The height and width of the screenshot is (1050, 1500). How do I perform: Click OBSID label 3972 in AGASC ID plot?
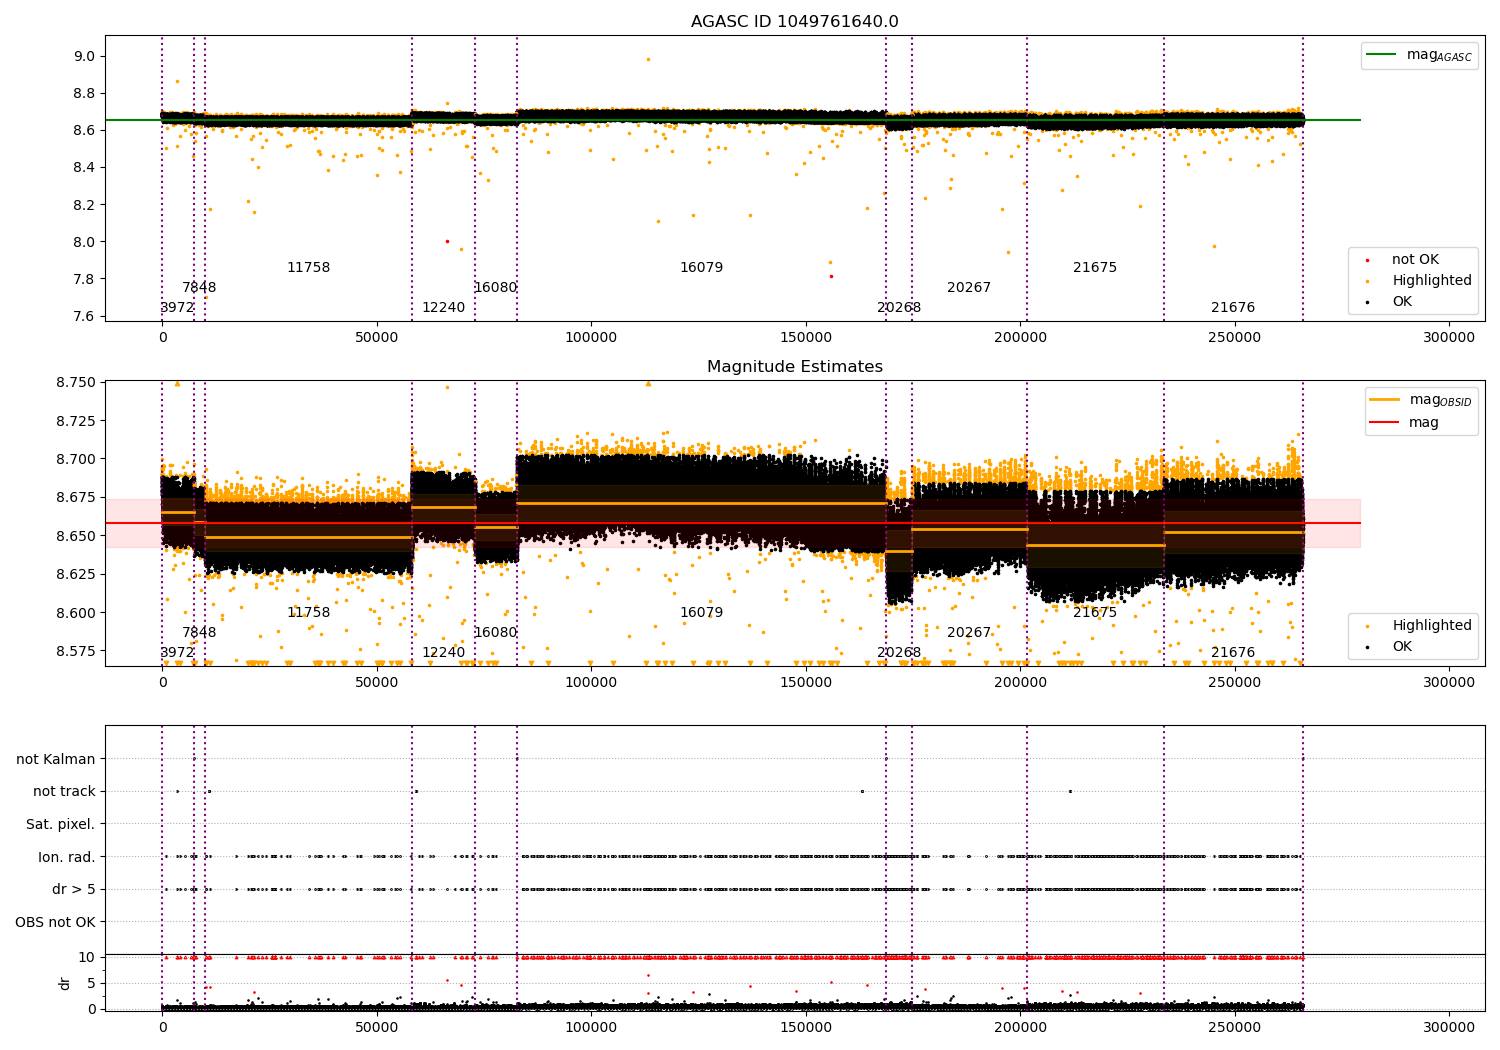[x=177, y=308]
